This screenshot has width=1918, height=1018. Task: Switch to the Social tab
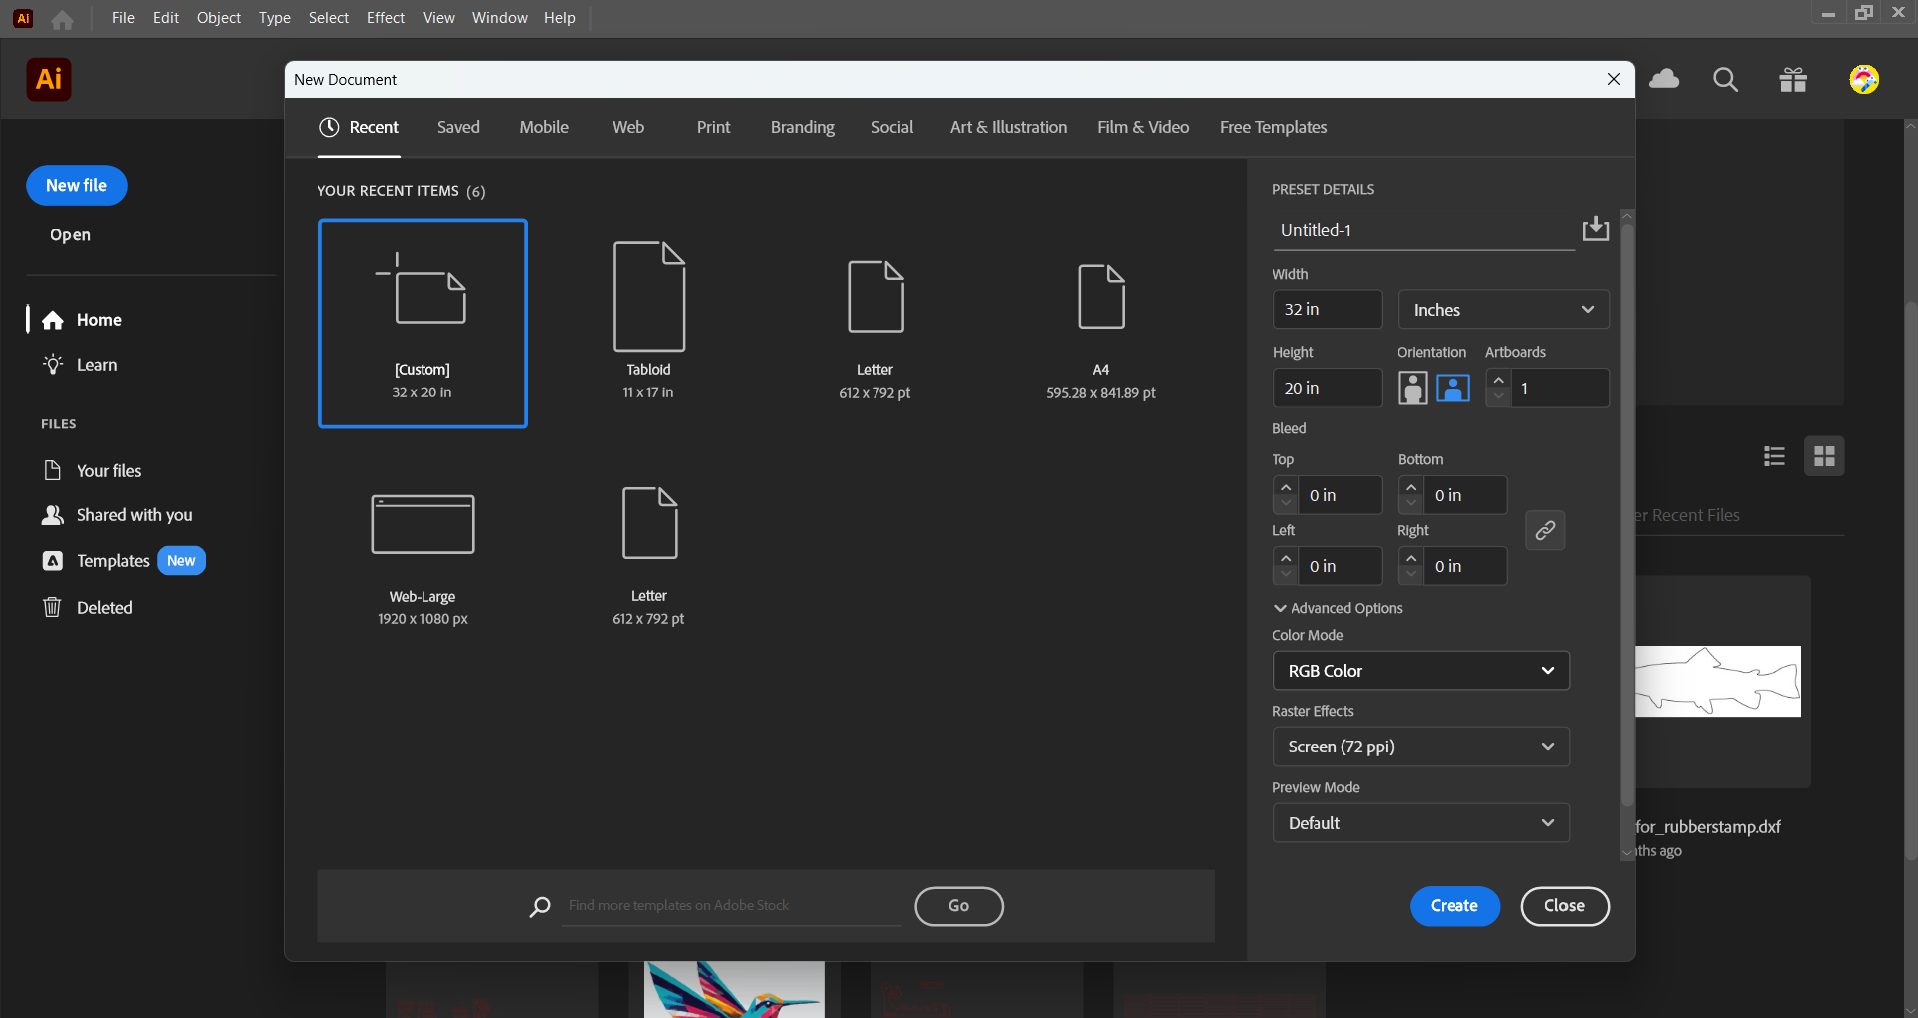(x=892, y=127)
